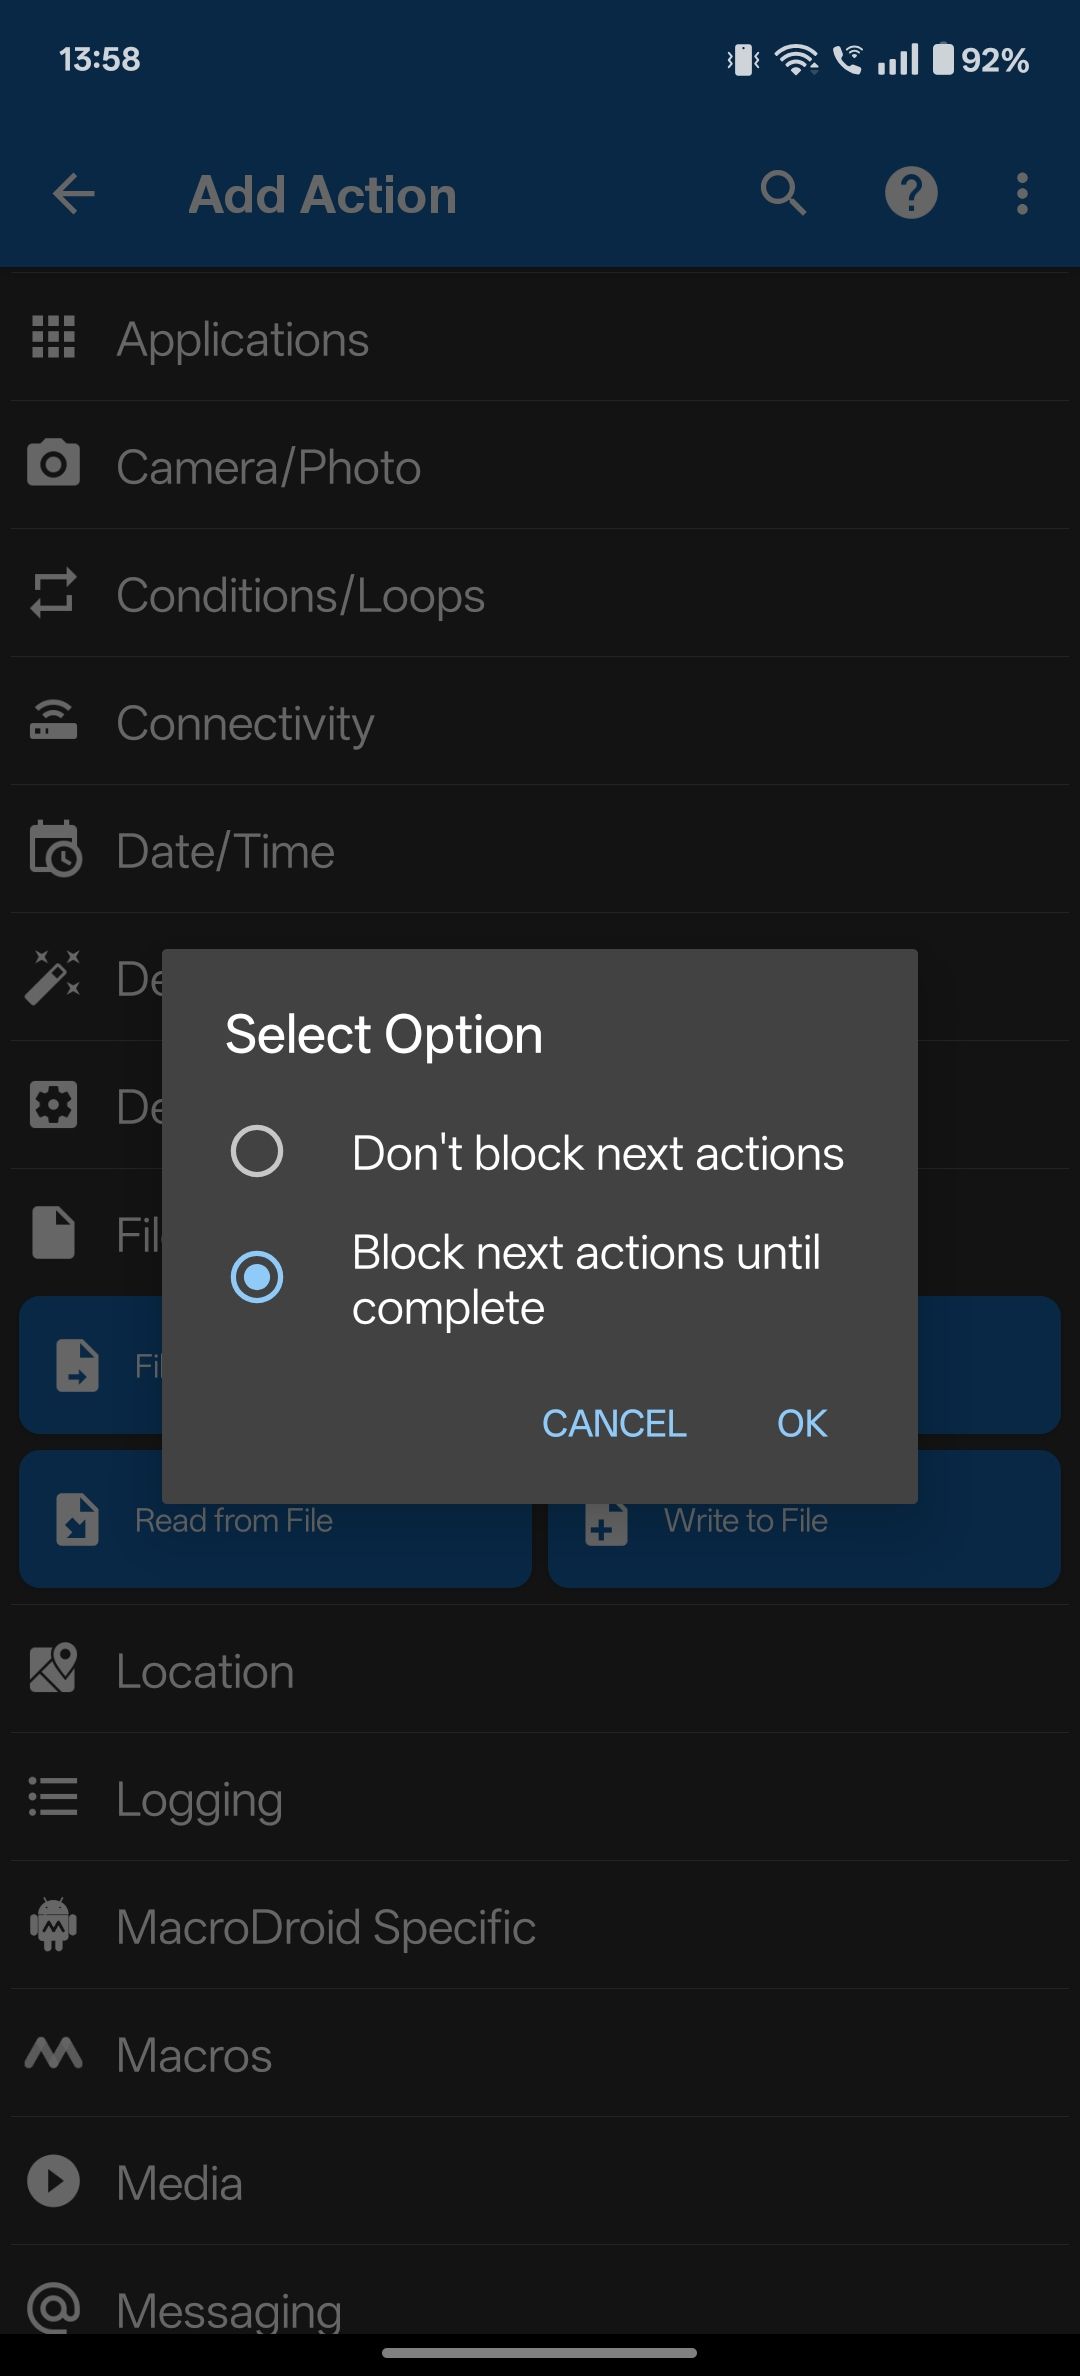Expand the Location category
Image resolution: width=1080 pixels, height=2376 pixels.
click(540, 1670)
